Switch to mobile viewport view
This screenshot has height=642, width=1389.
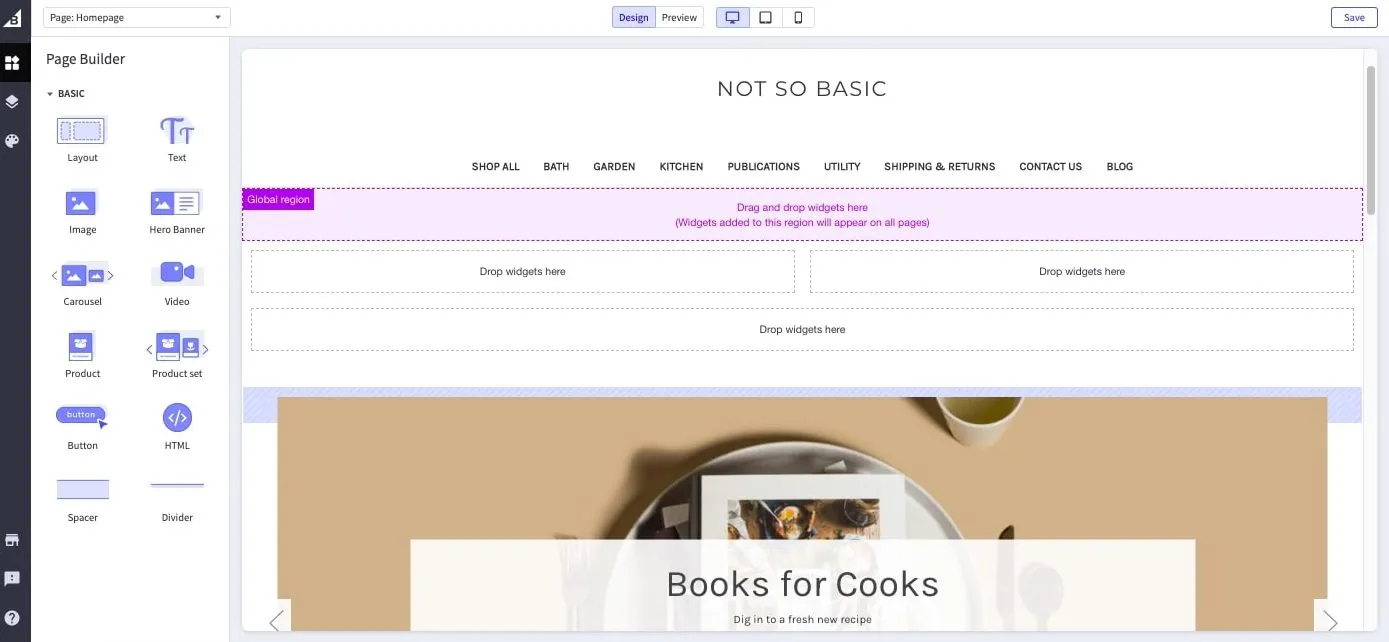(x=798, y=17)
